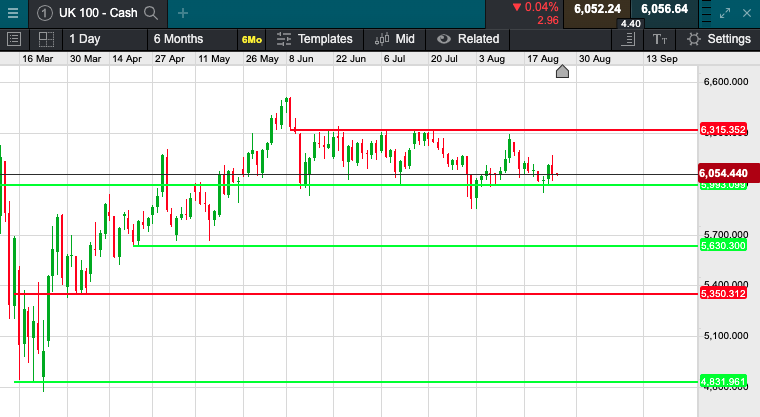This screenshot has width=760, height=417.
Task: Select the UK 100 - Cash tab
Action: coord(98,13)
